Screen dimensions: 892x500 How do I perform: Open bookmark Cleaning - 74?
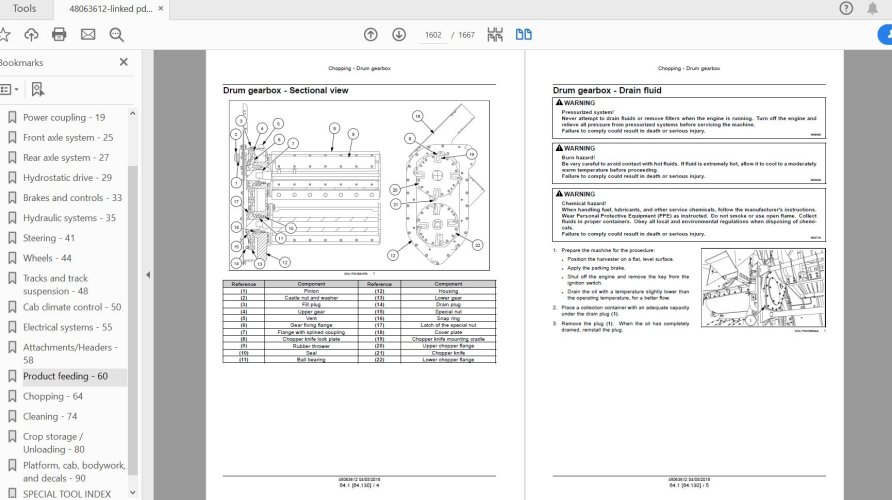49,416
